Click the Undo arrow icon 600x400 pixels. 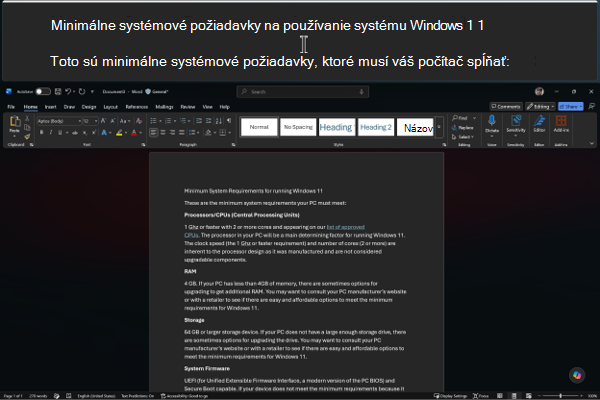[x=68, y=91]
